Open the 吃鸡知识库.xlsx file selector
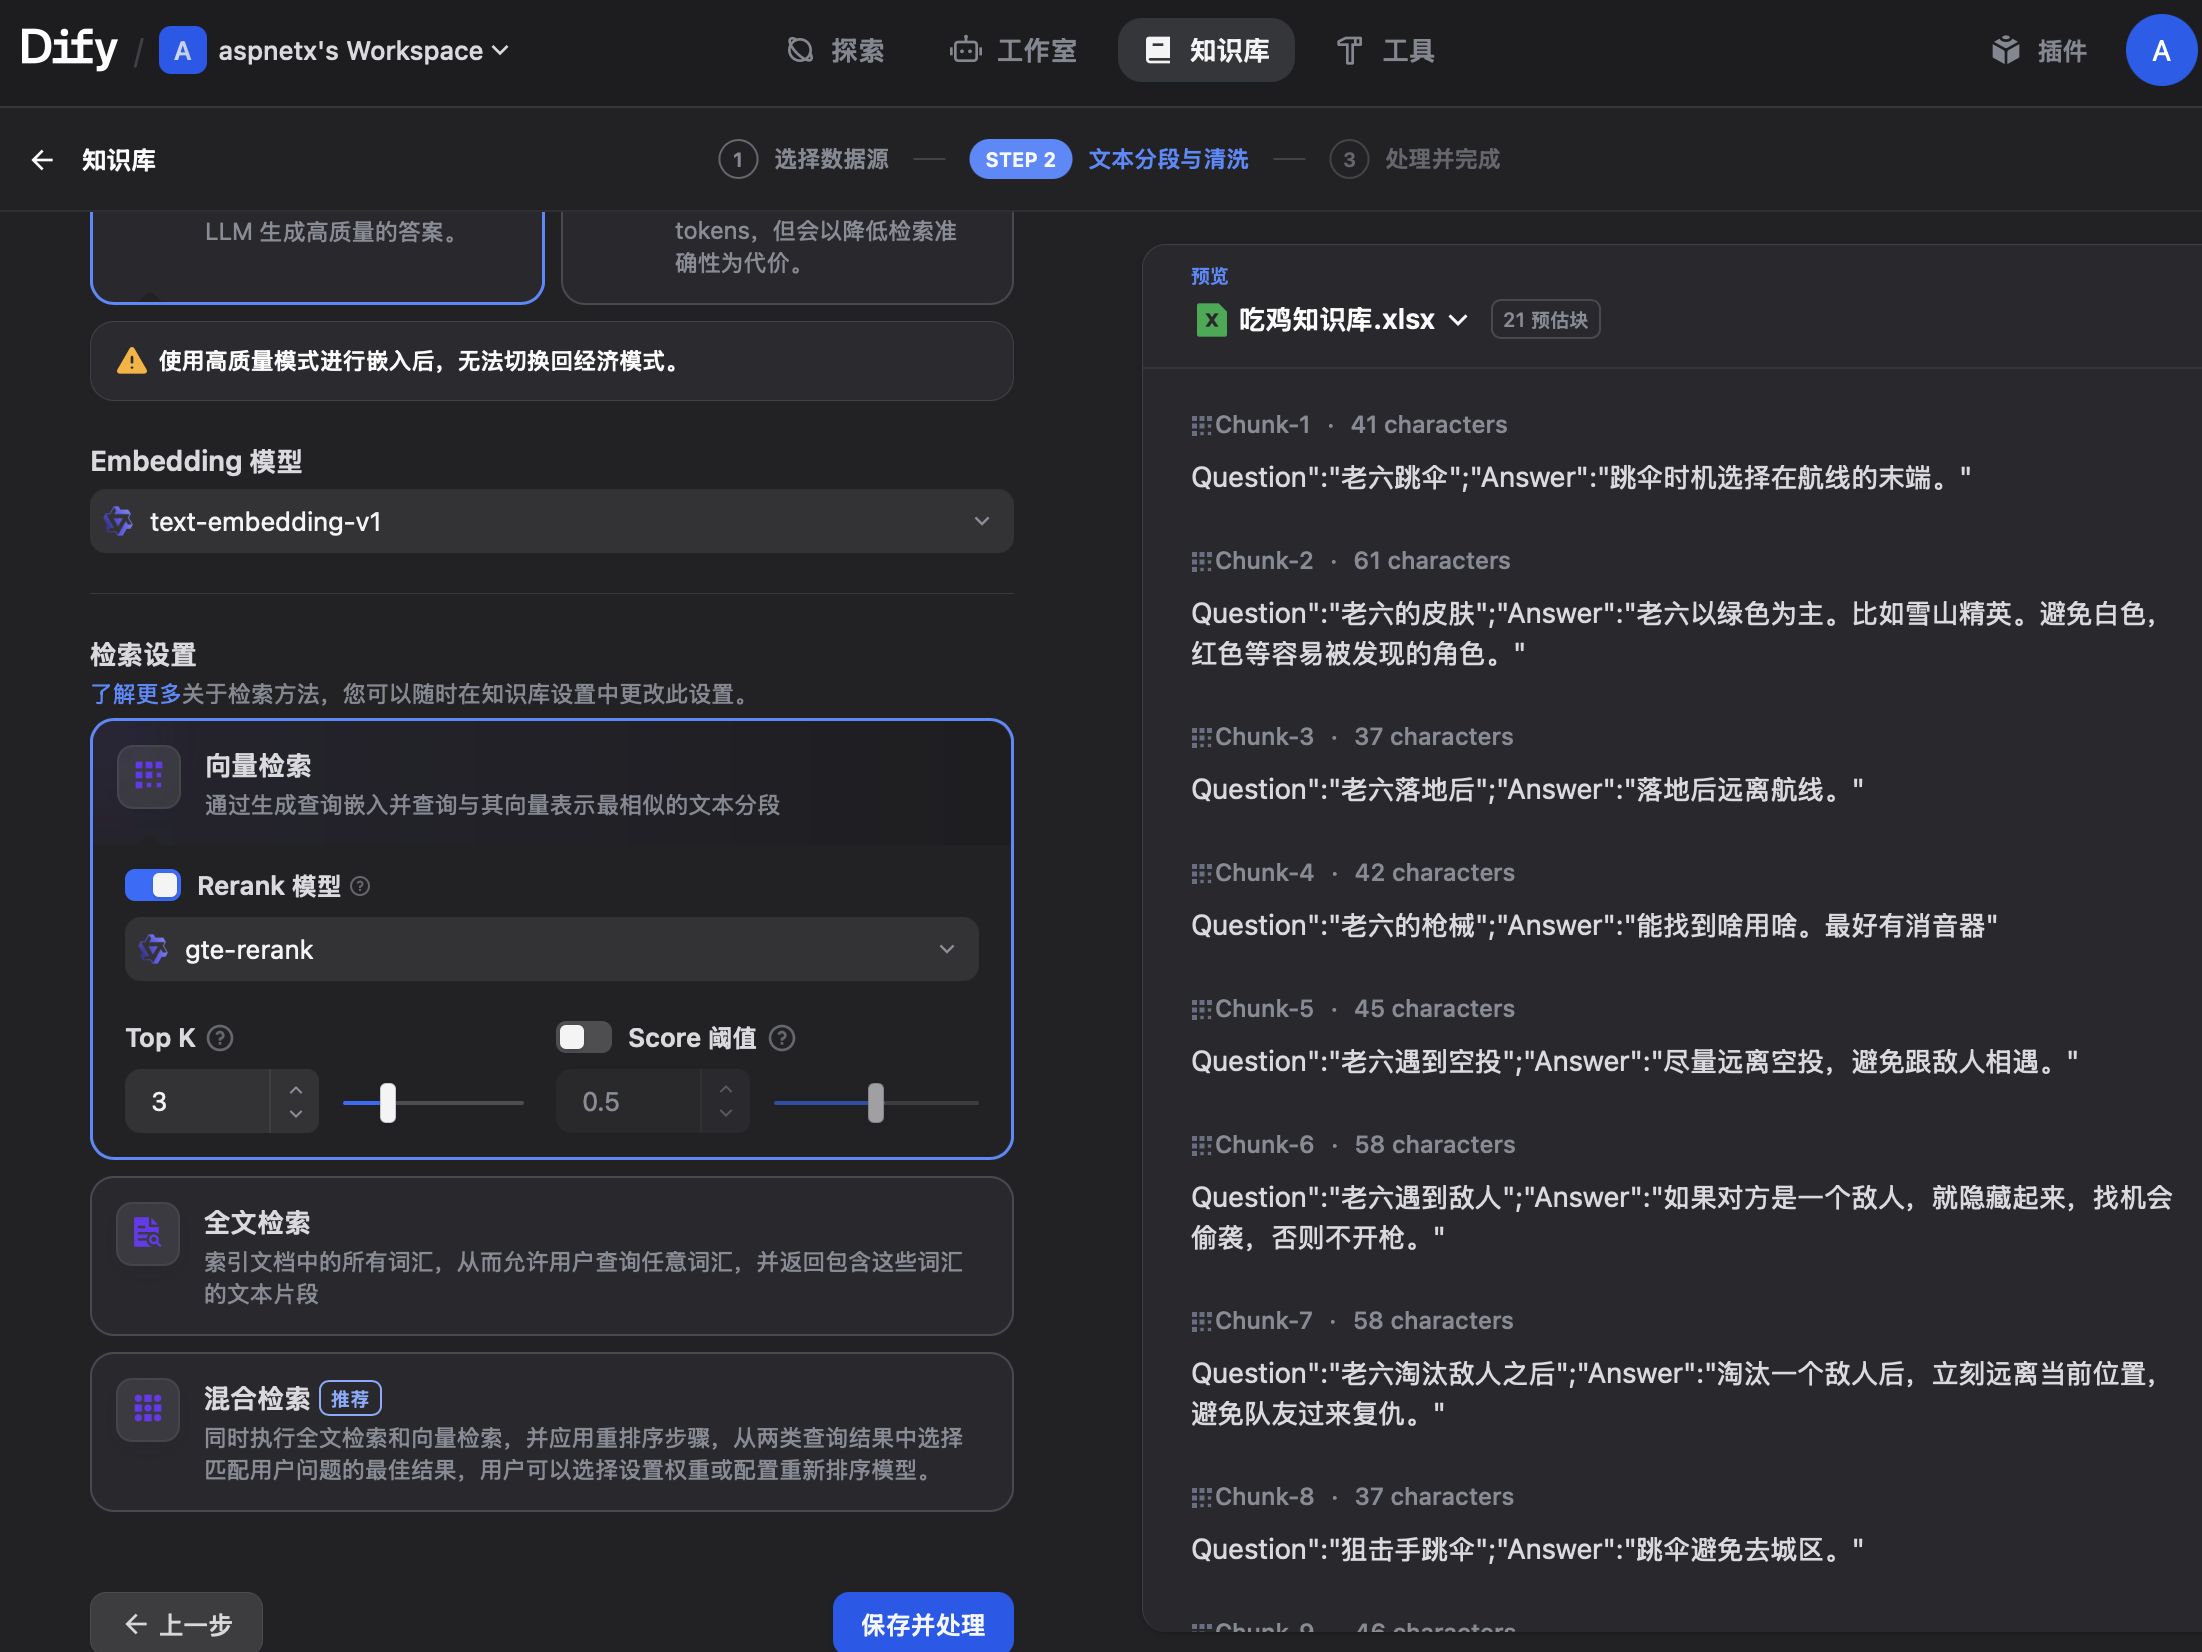The image size is (2202, 1652). 1335,320
